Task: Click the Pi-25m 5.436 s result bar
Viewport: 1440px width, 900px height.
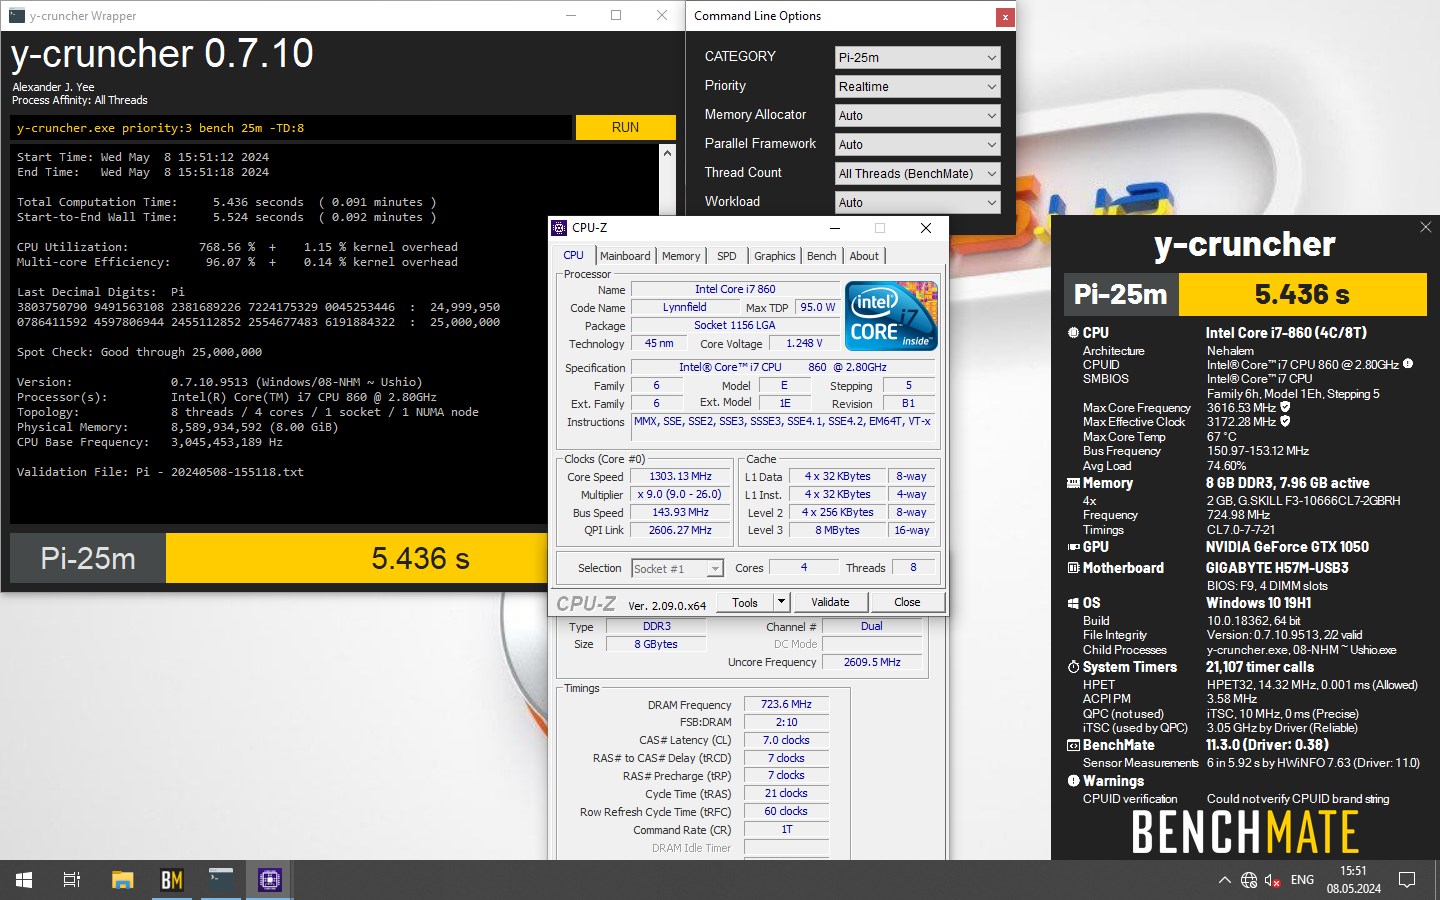Action: pos(280,558)
